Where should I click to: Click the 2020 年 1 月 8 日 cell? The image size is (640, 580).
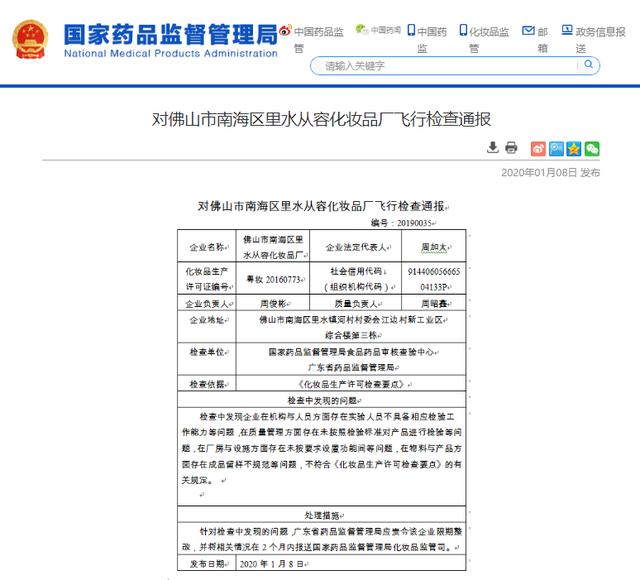[351, 563]
